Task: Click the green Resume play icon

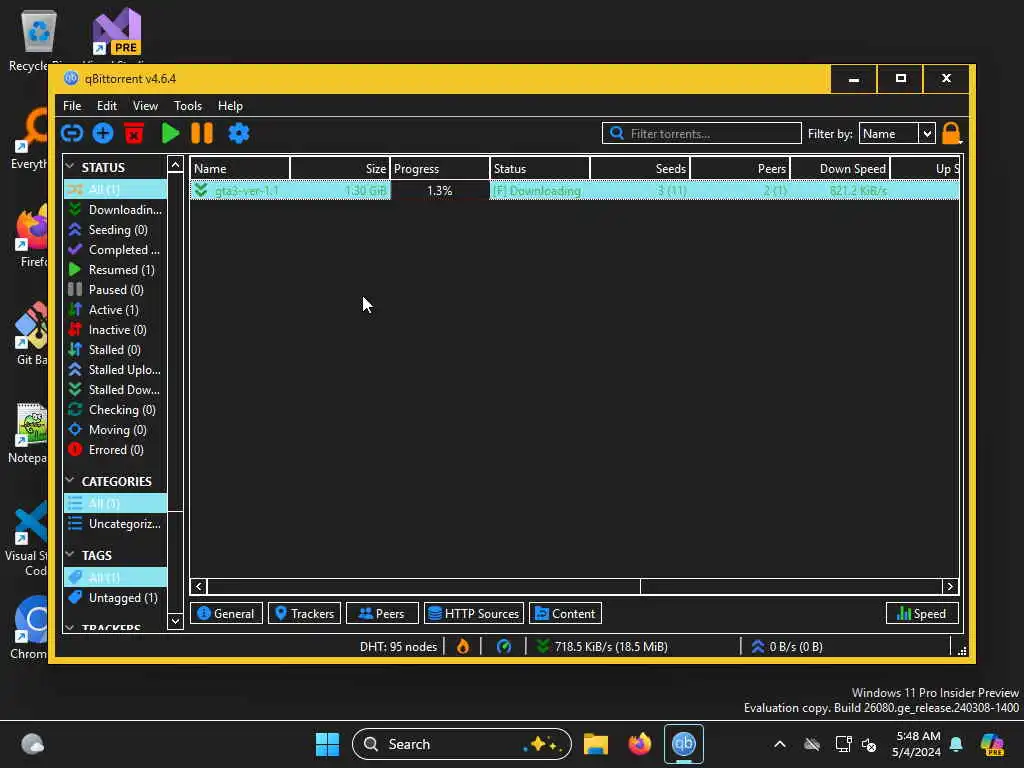Action: click(x=170, y=133)
